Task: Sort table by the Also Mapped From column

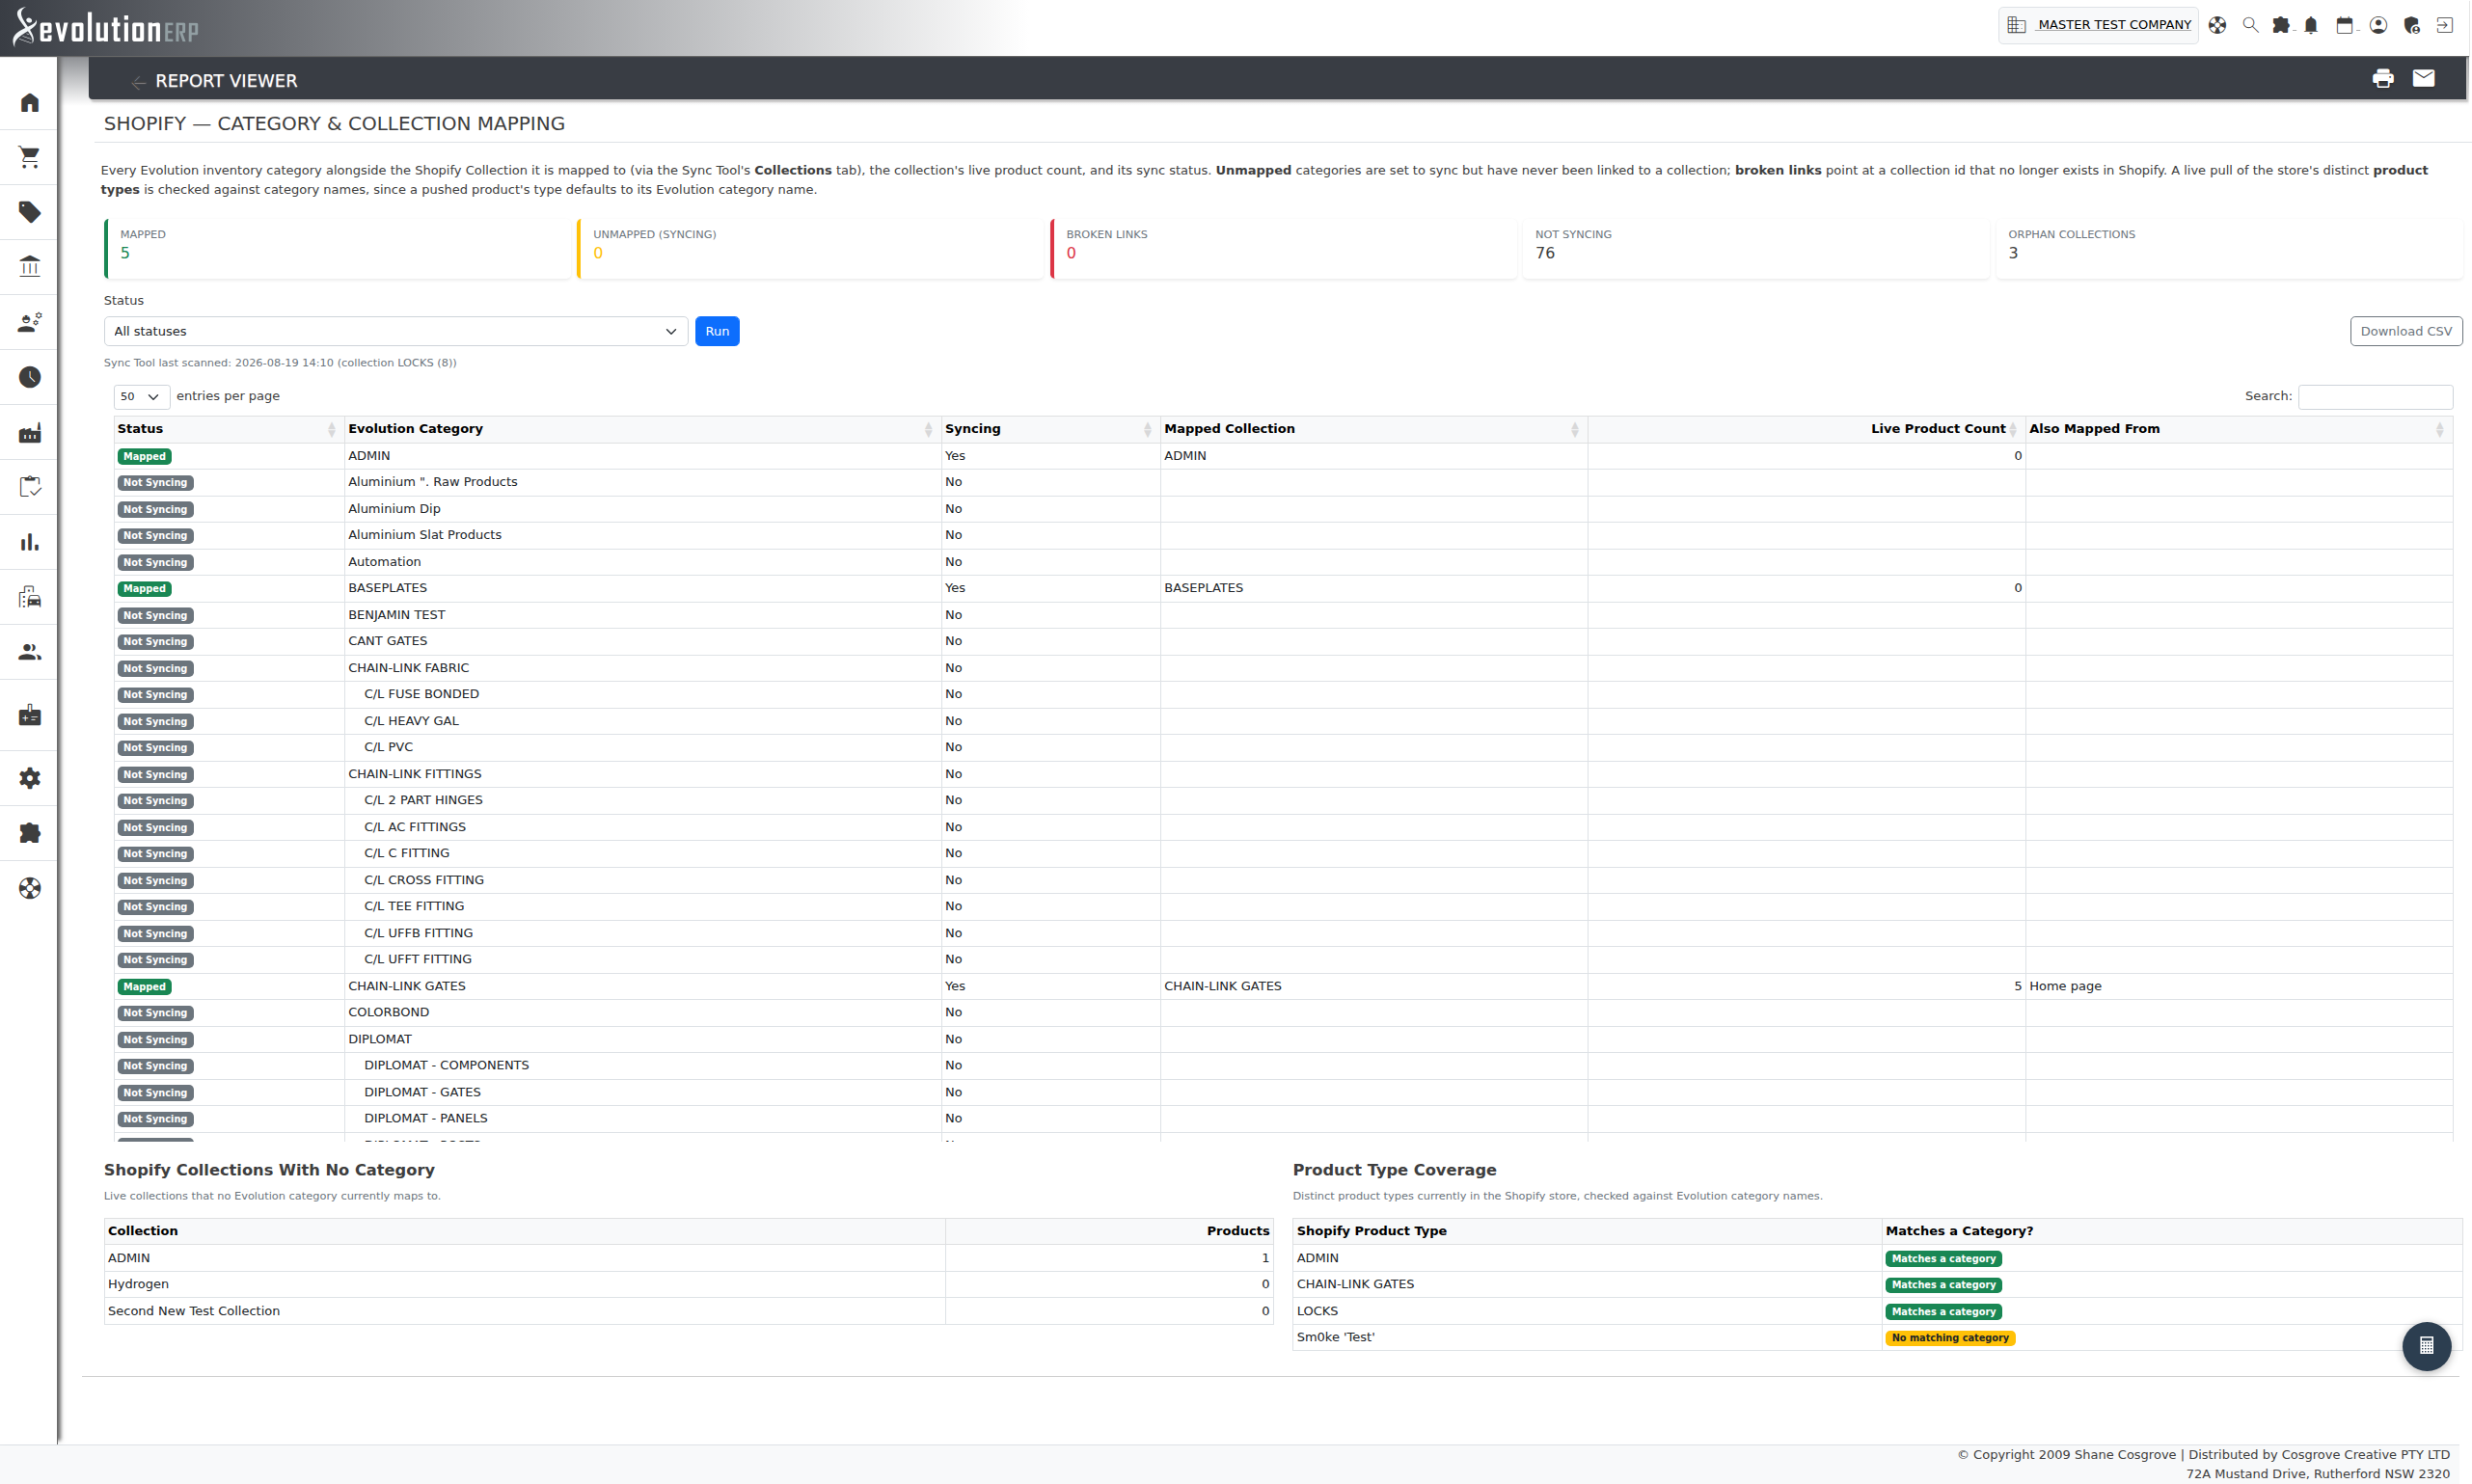Action: coord(2238,429)
